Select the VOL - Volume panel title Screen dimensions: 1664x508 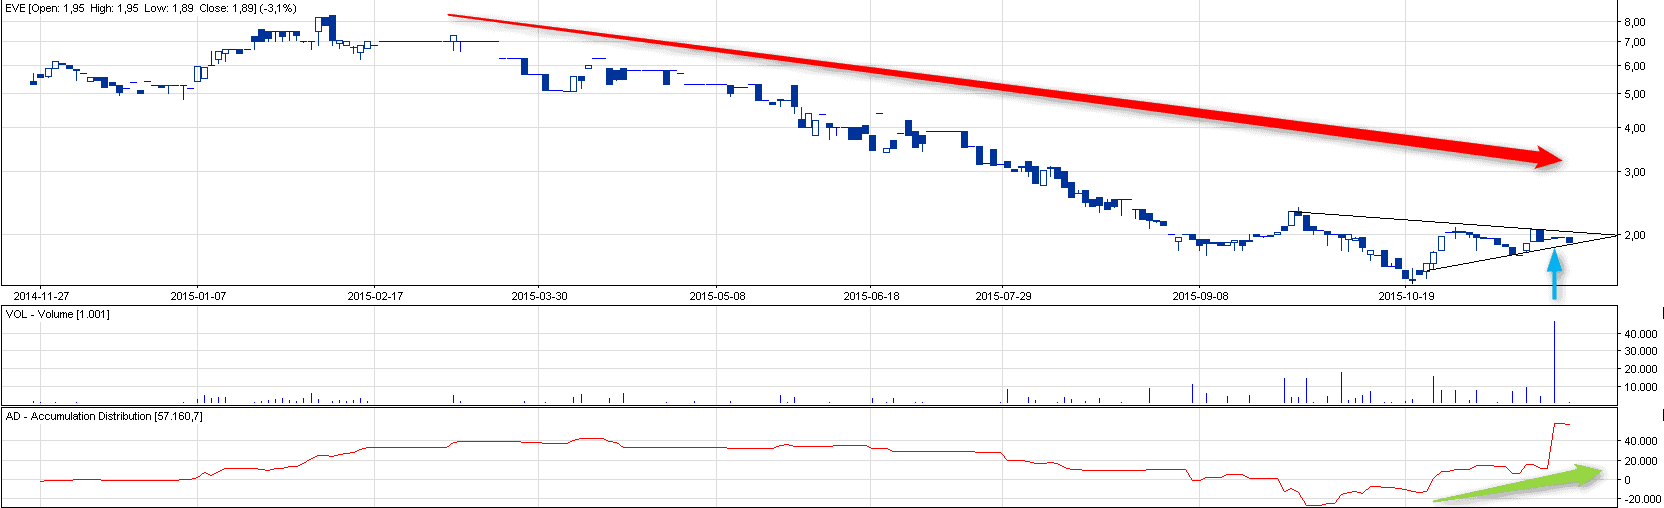[x=57, y=314]
